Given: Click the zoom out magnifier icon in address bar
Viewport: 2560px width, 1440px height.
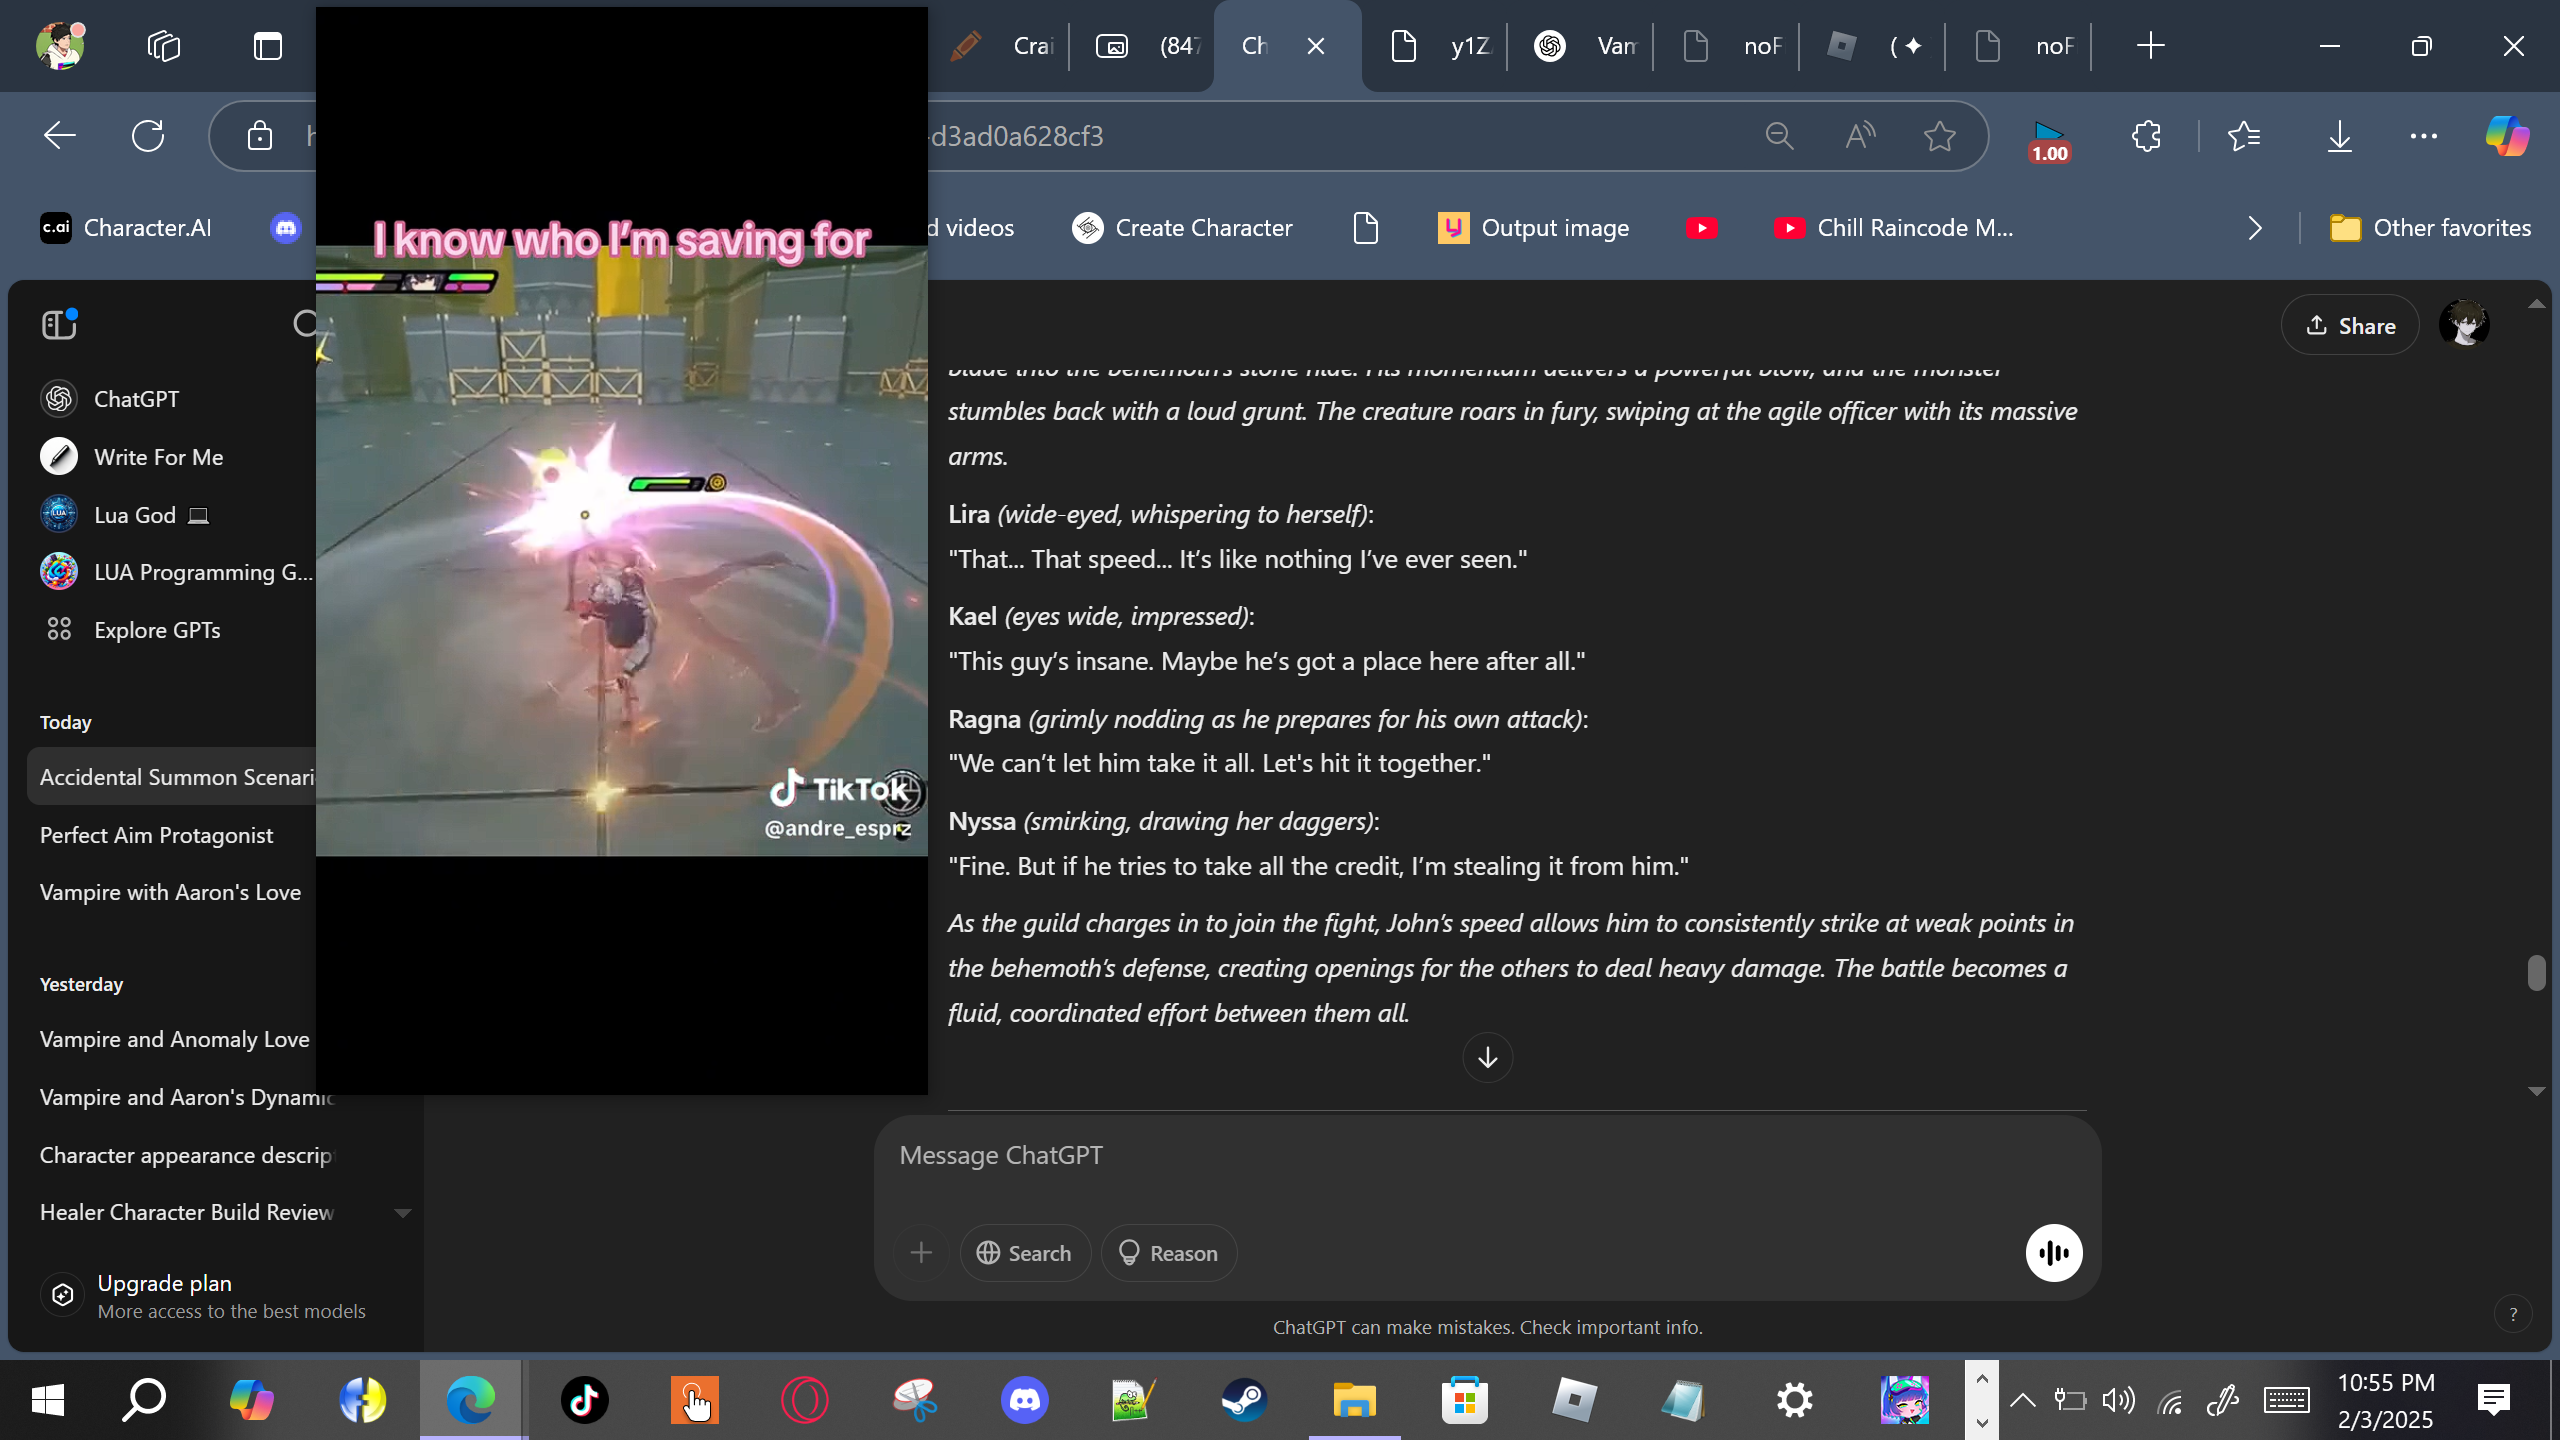Looking at the screenshot, I should coord(1779,136).
